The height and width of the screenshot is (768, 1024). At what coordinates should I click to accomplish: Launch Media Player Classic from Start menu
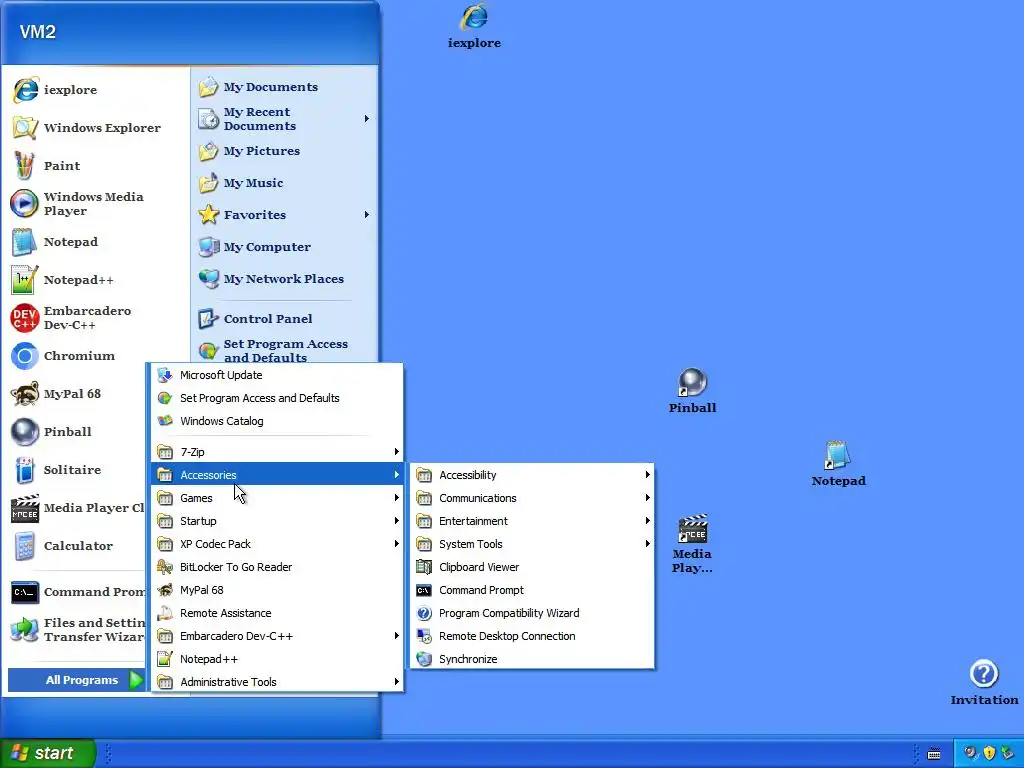point(77,507)
